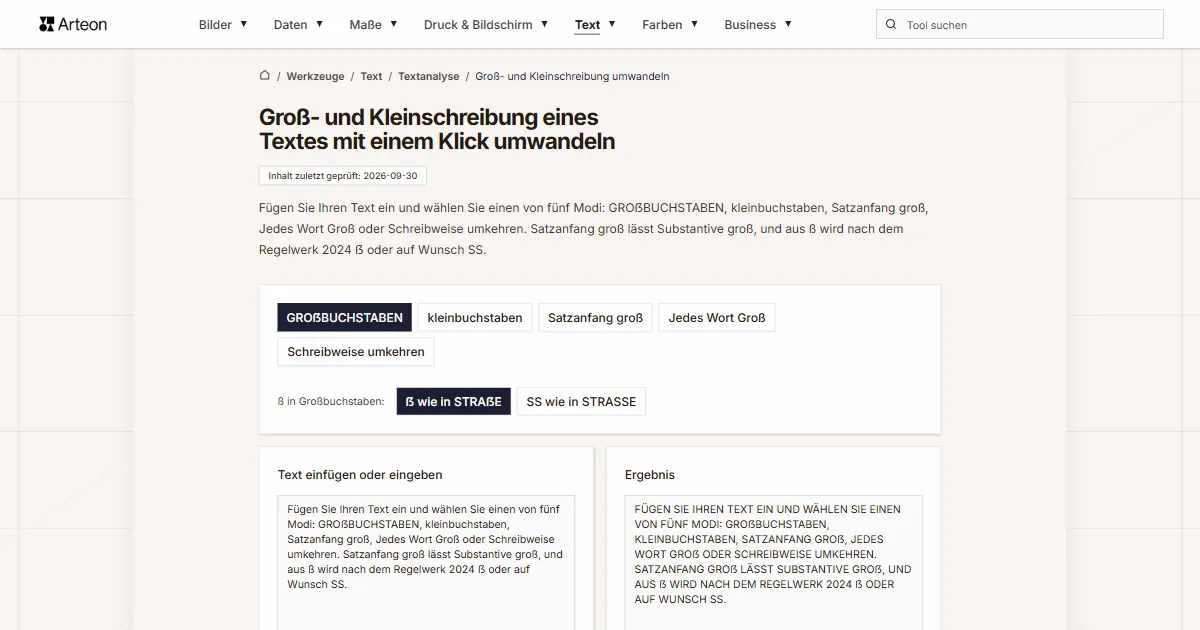
Task: Click into the Text einfügen input textarea
Action: tap(426, 562)
